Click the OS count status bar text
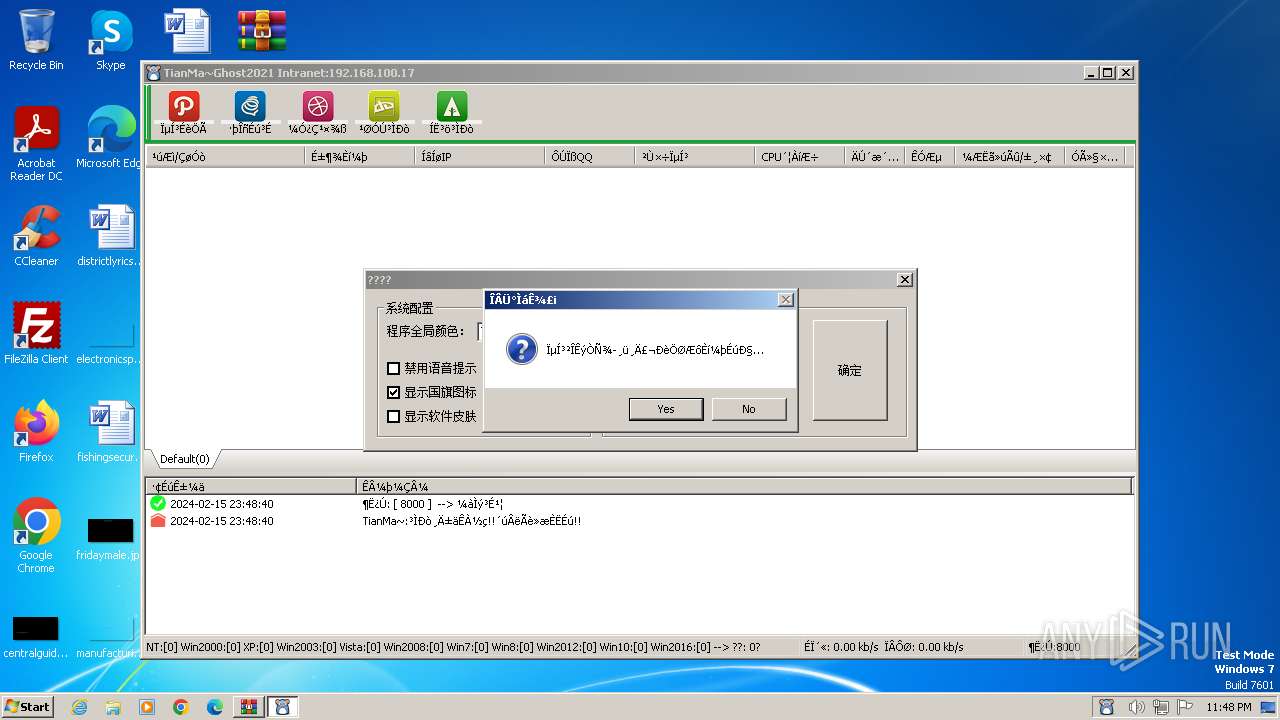1280x720 pixels. 453,647
